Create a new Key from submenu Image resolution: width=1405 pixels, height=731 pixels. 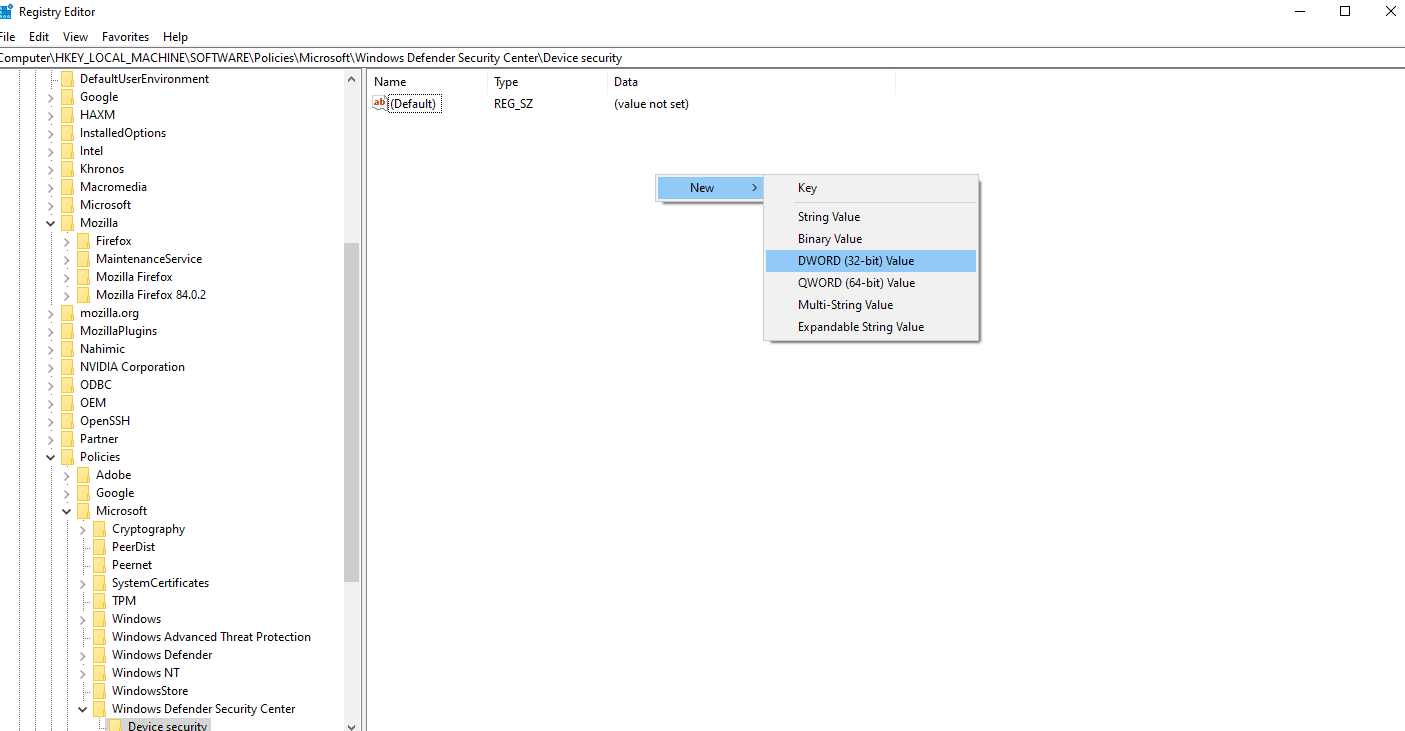(x=871, y=188)
